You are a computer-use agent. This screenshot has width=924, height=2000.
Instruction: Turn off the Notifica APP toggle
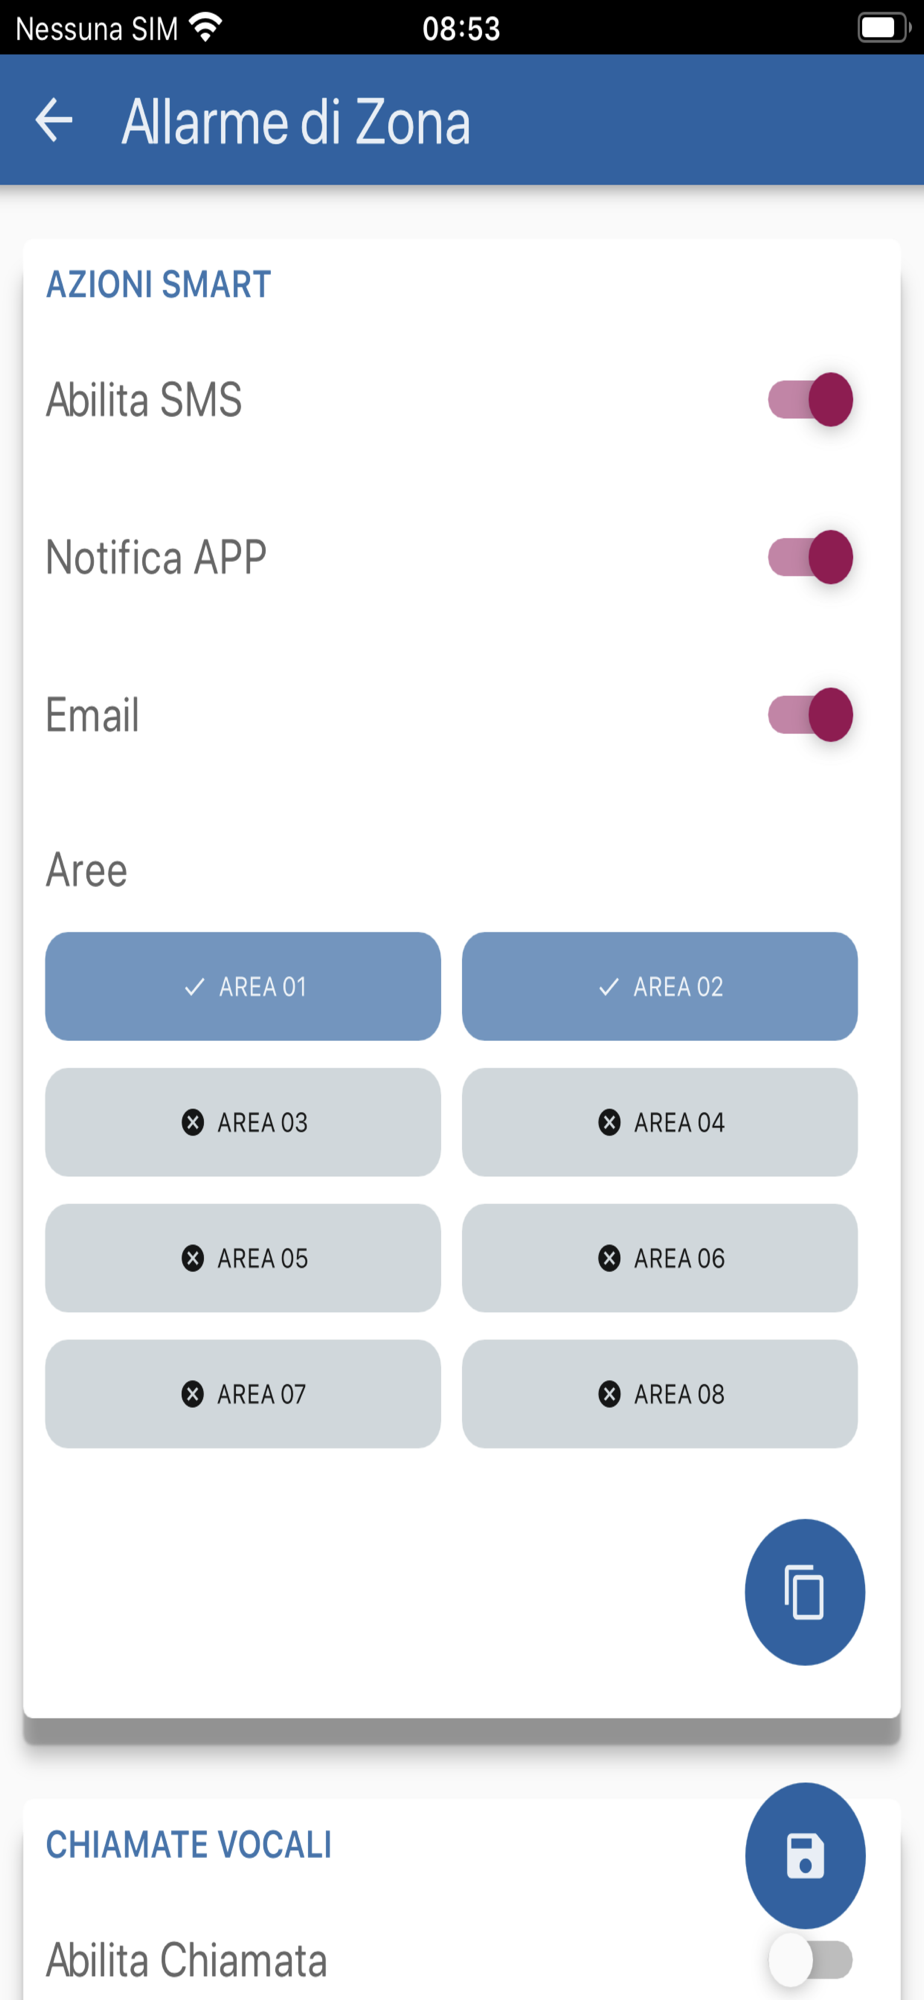click(x=810, y=557)
